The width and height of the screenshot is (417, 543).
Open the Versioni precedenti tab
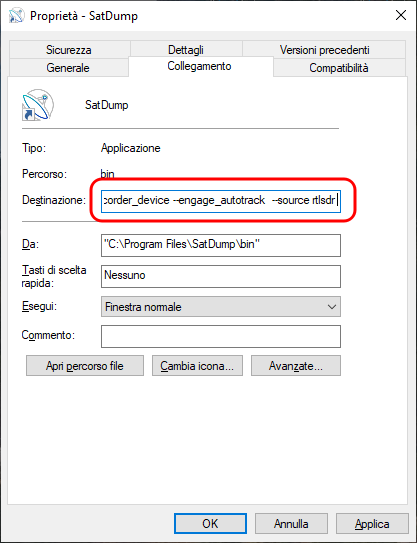click(325, 50)
